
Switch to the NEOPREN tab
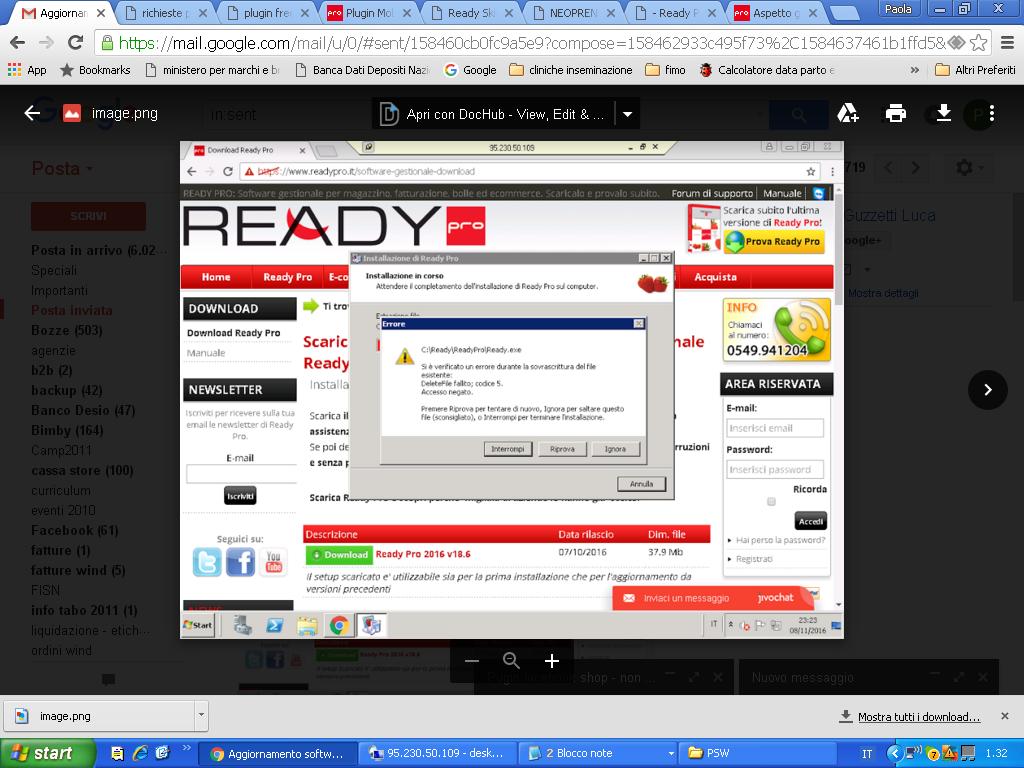click(573, 12)
